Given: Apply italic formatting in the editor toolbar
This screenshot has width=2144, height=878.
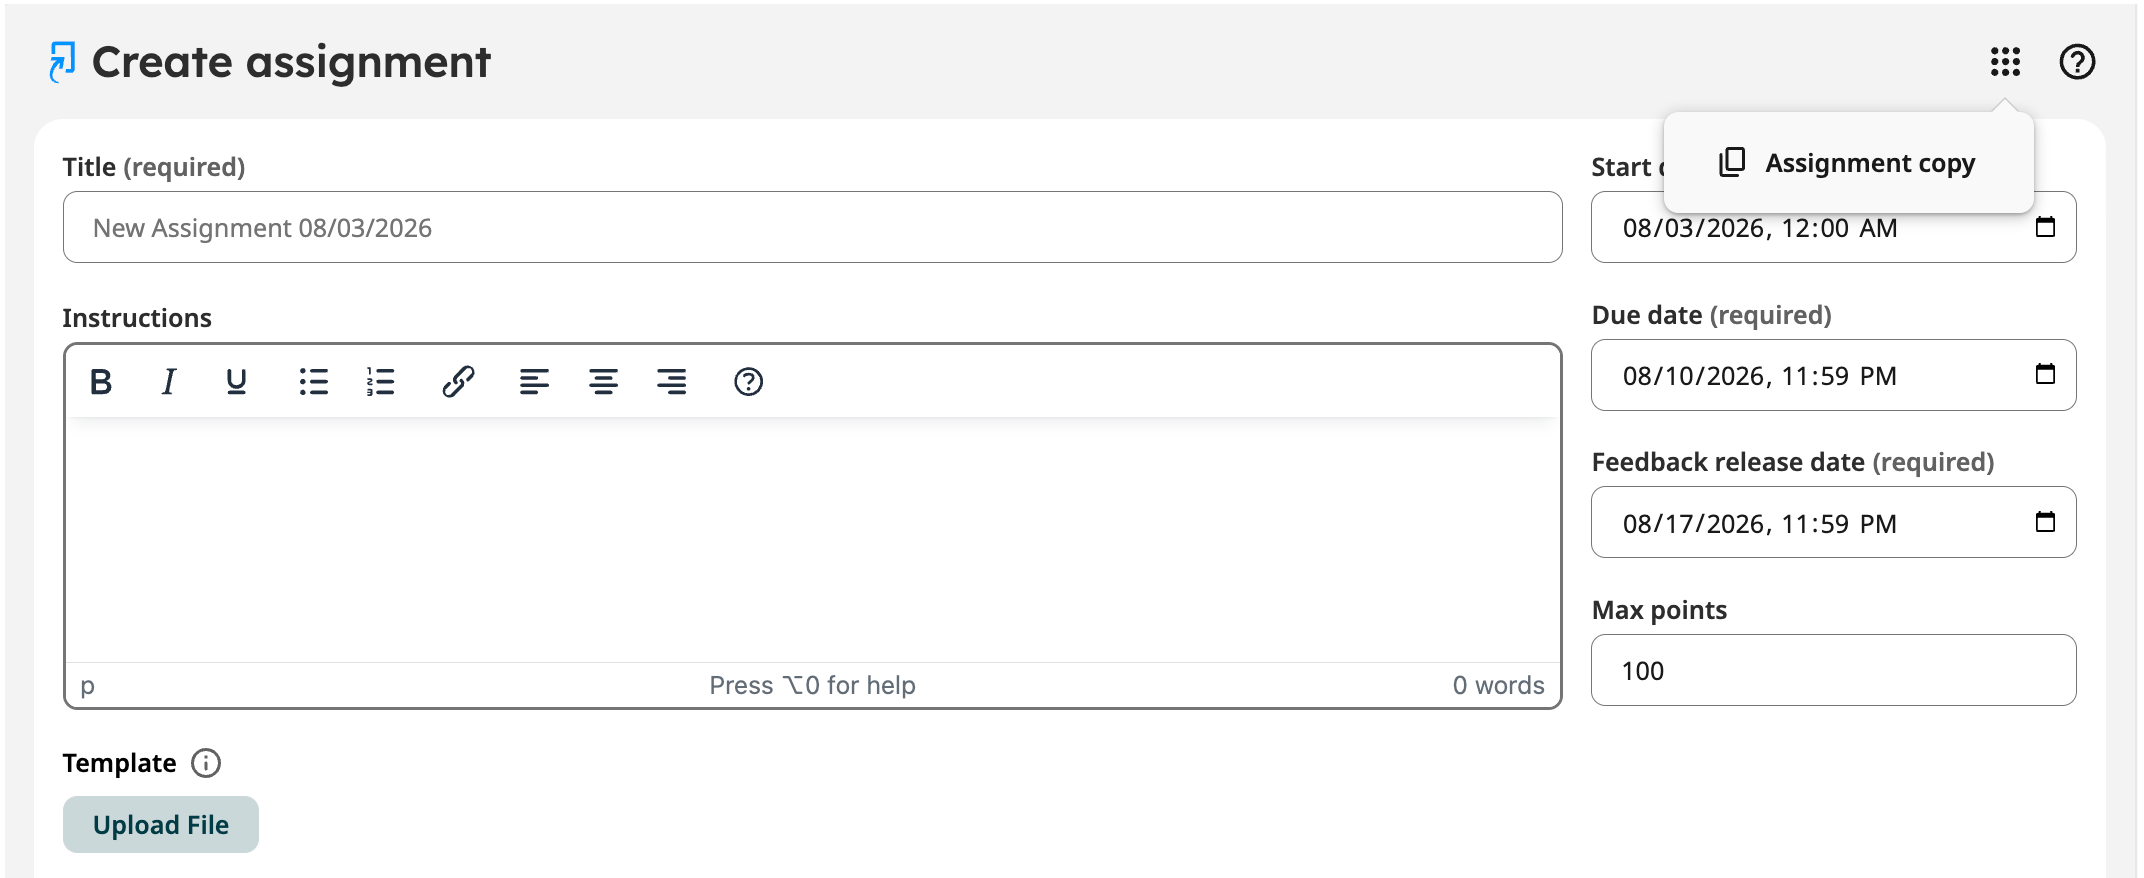Looking at the screenshot, I should tap(169, 381).
